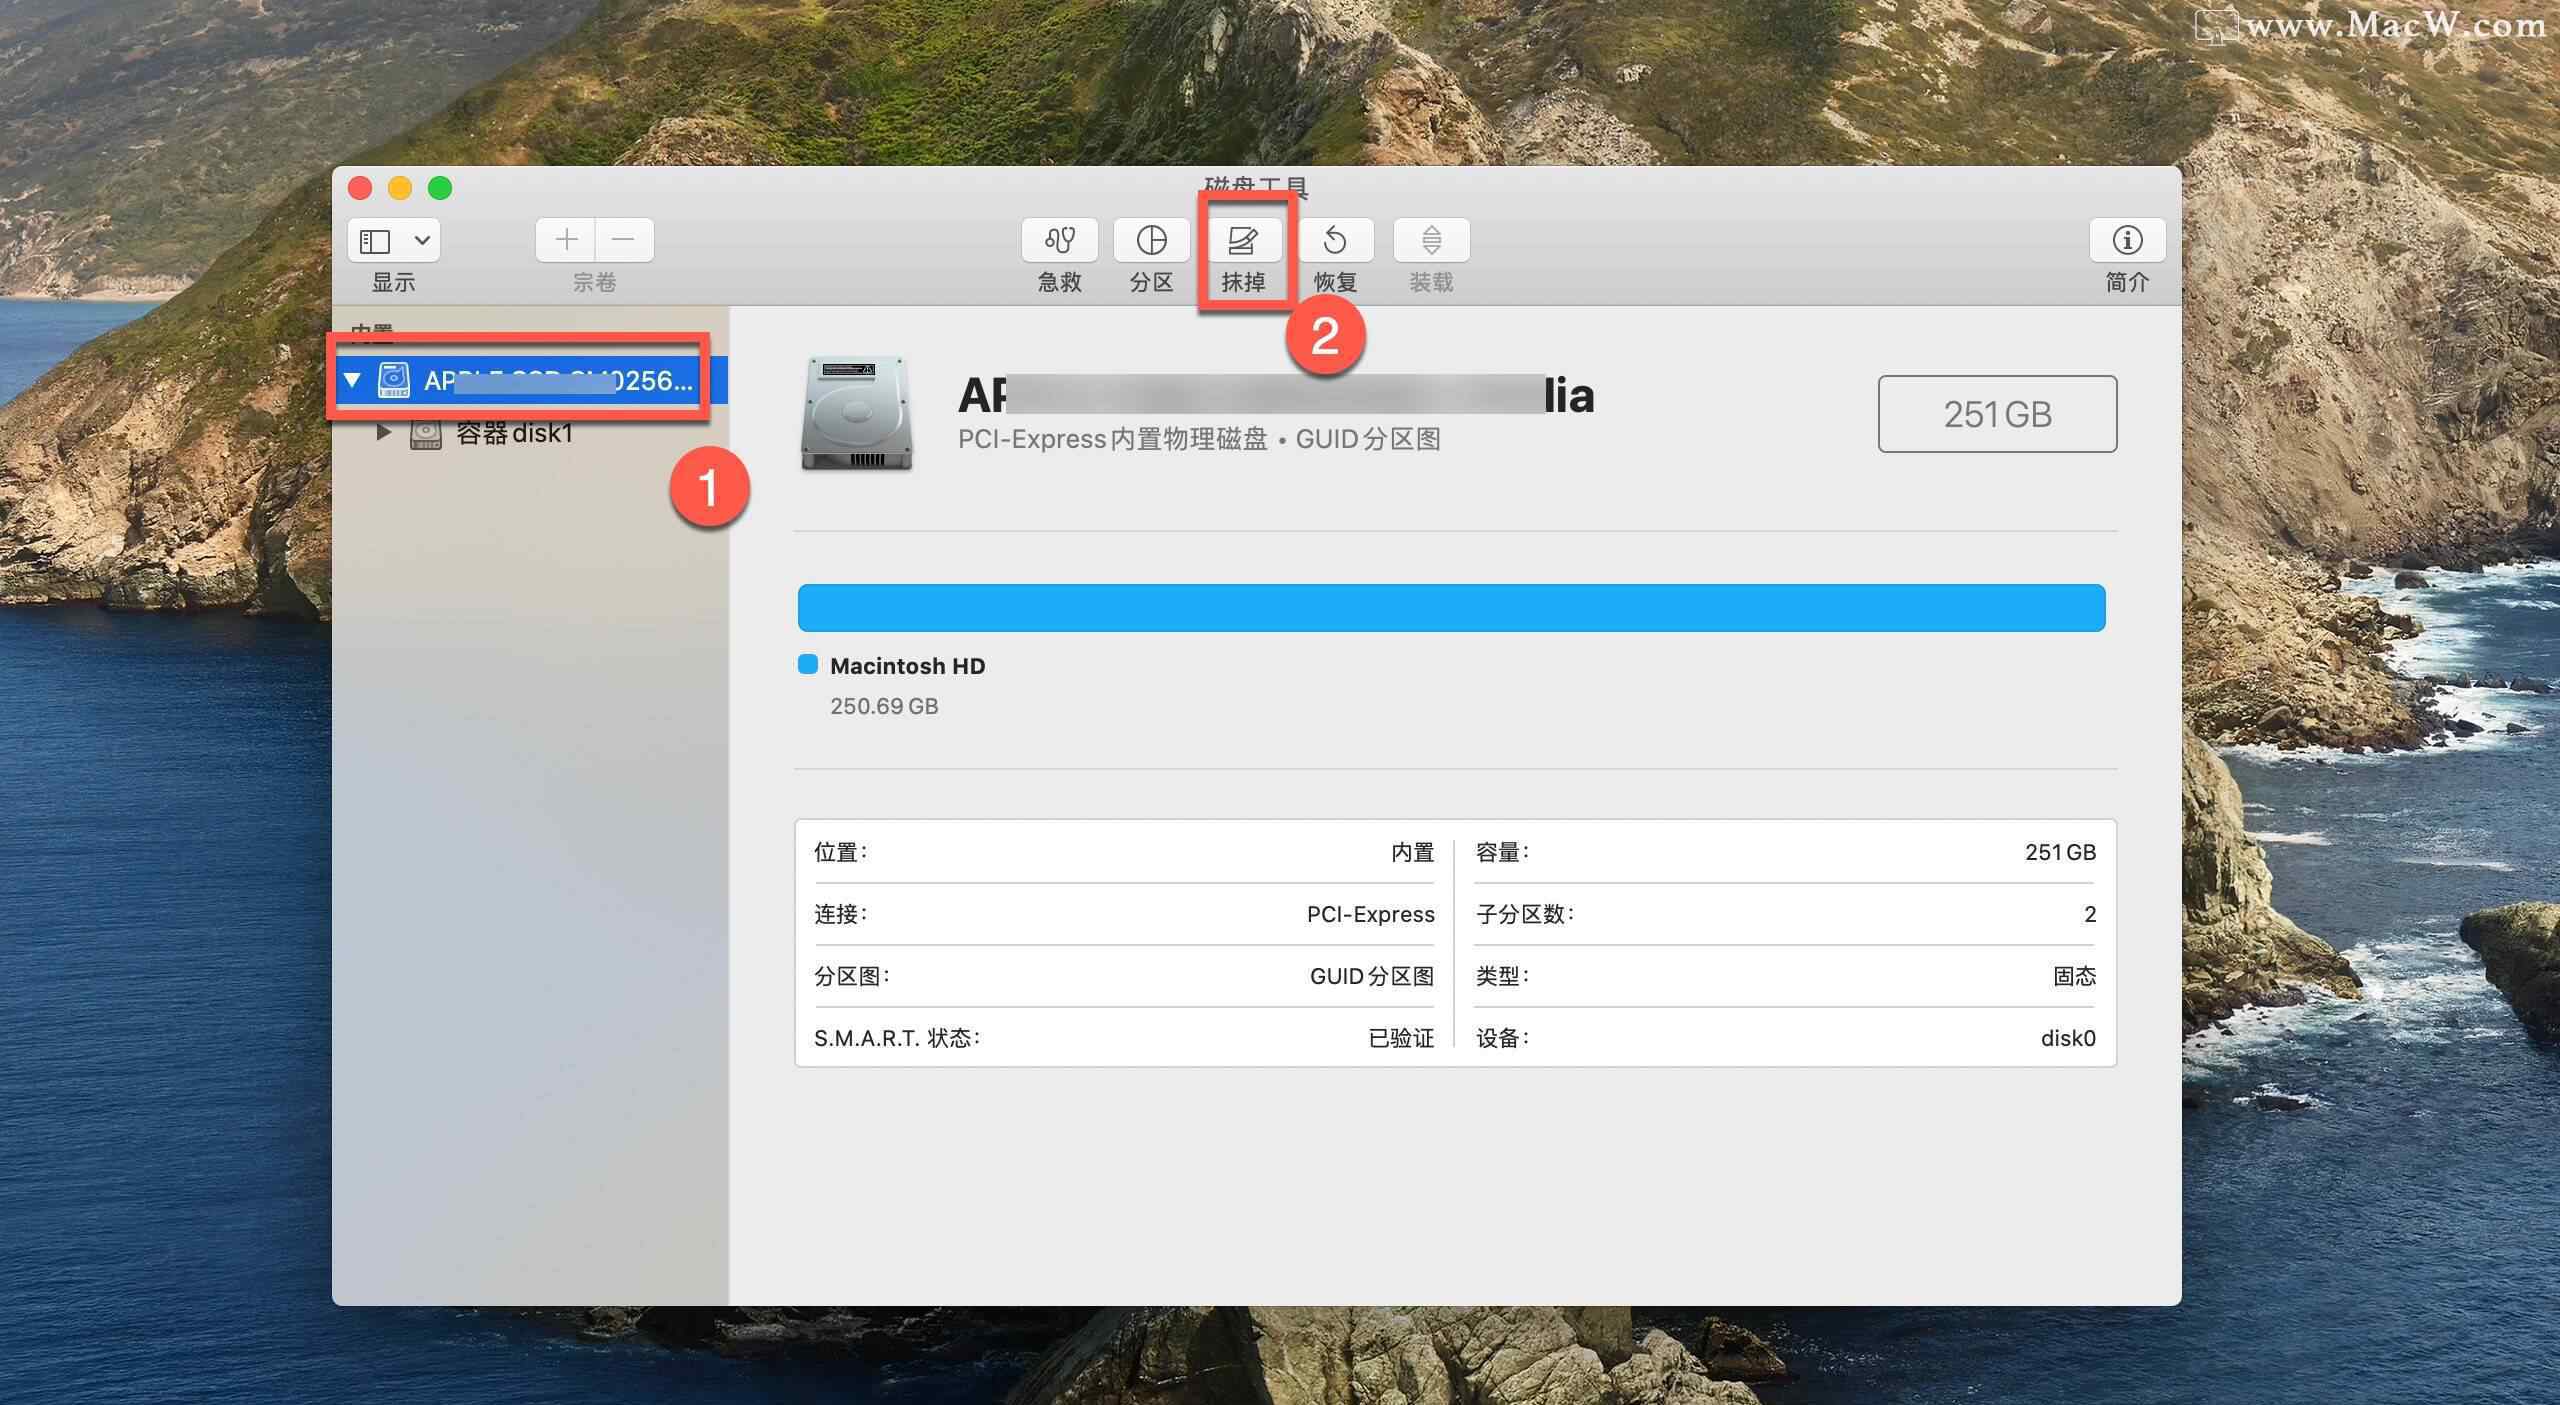Click the blue Macintosh HD usage bar
Viewport: 2560px width, 1405px height.
(x=1451, y=608)
